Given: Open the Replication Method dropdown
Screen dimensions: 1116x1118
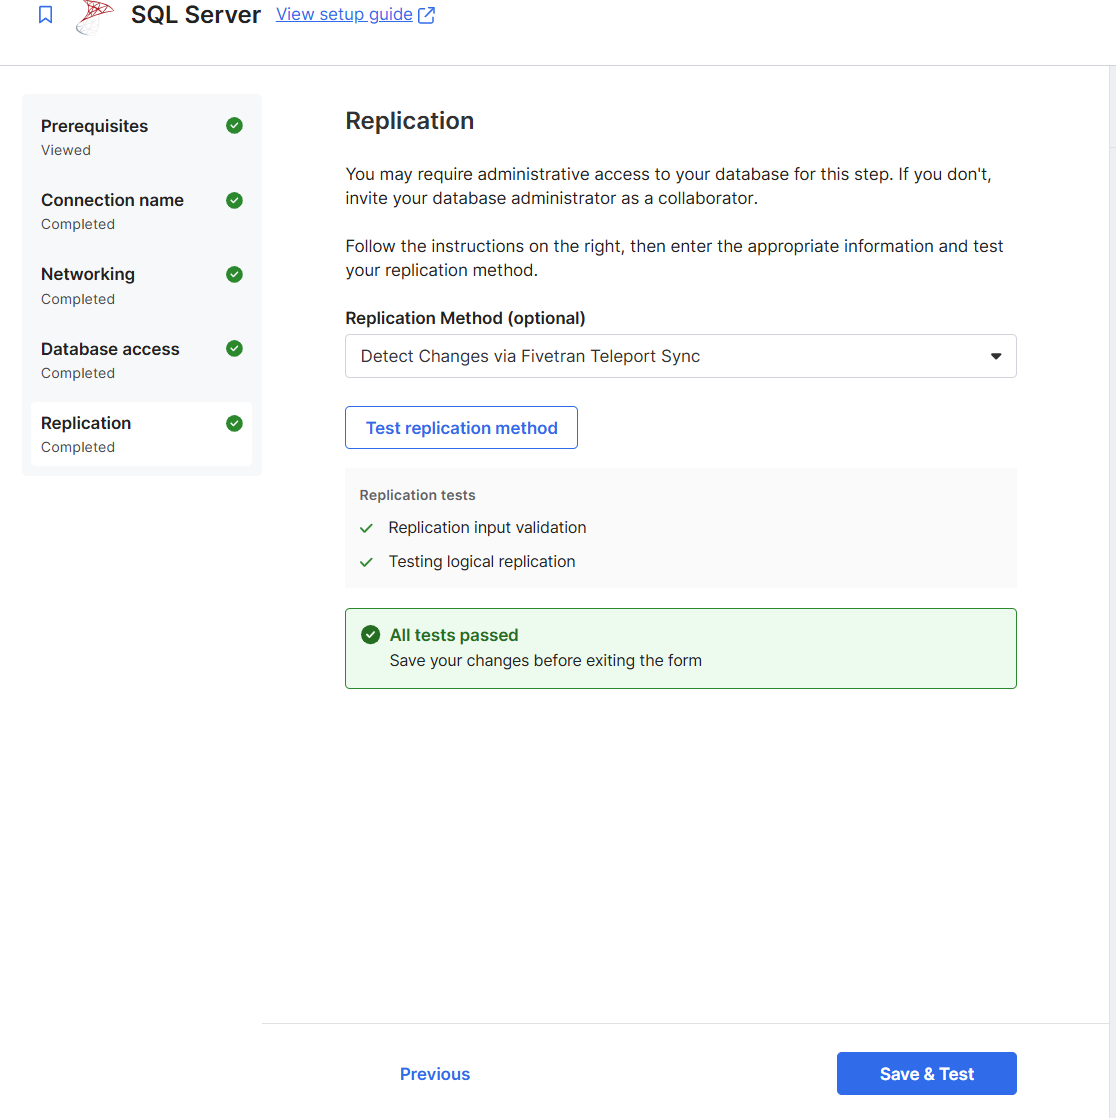Looking at the screenshot, I should point(680,356).
